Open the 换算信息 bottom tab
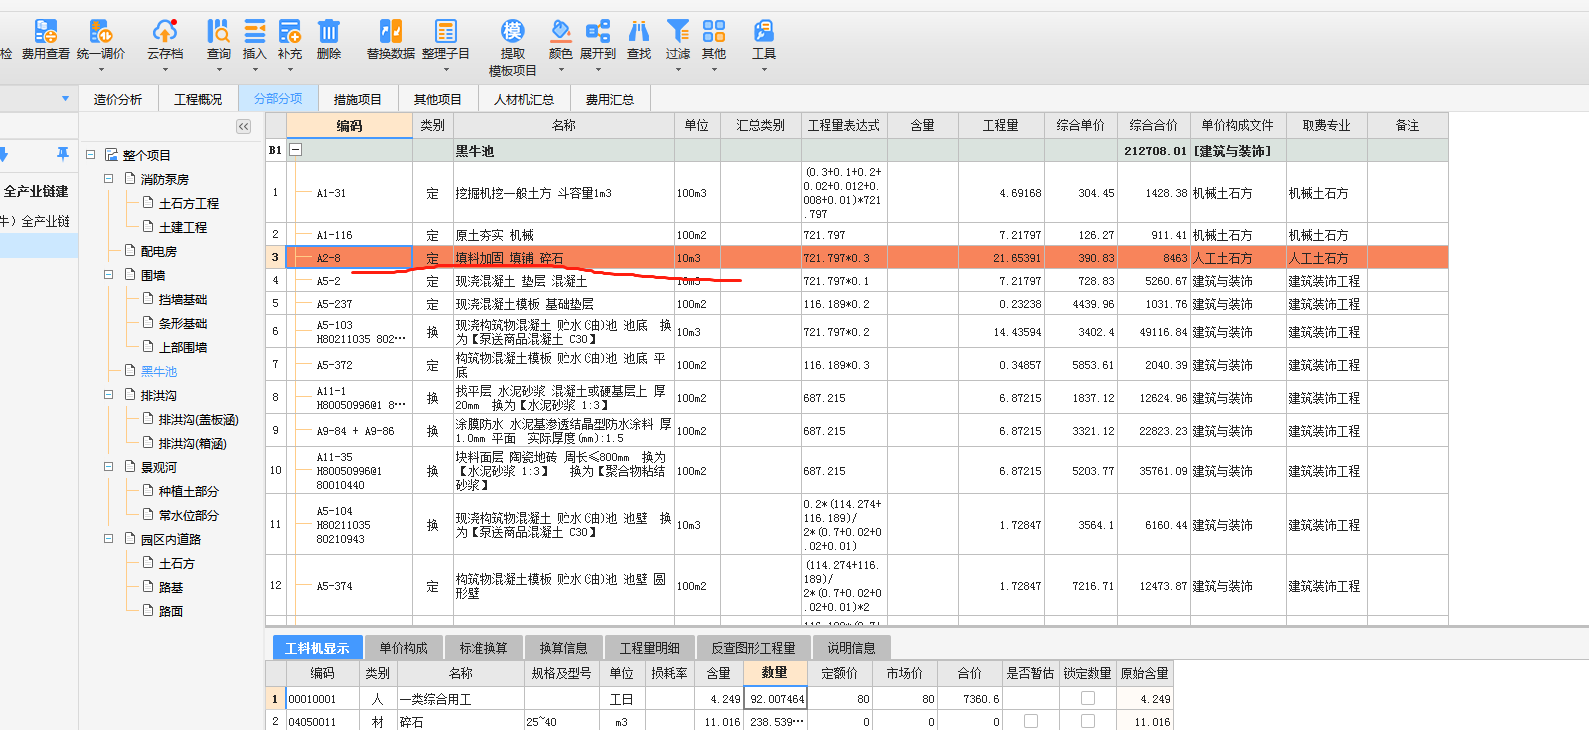Screen dimensions: 1589x730 click(x=563, y=648)
